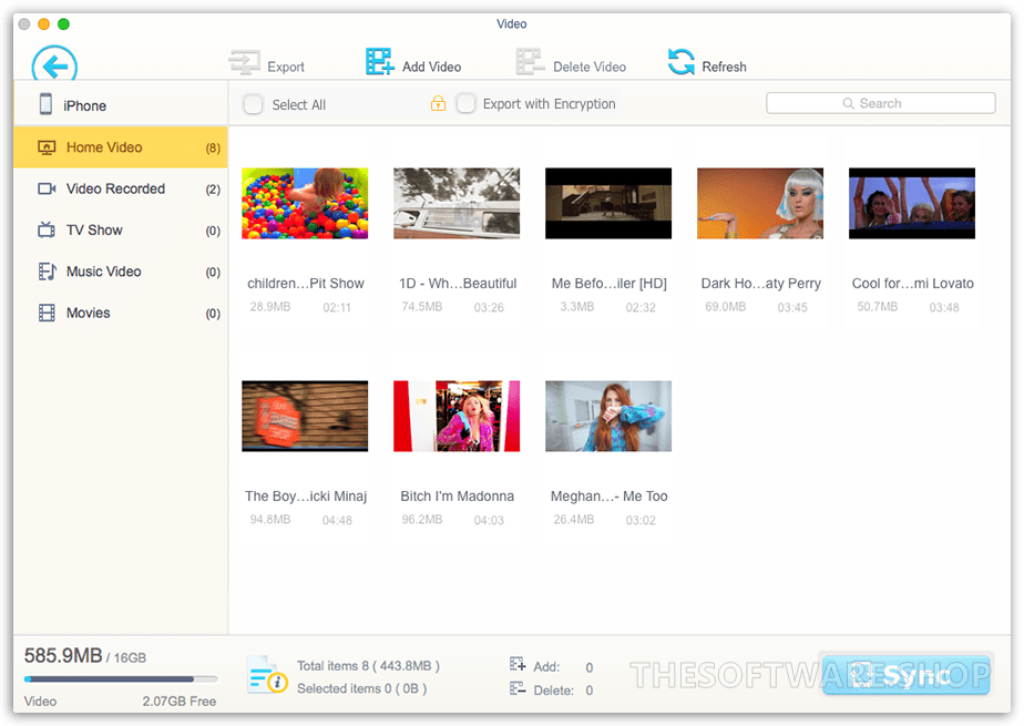Click the title '1D - Wh…Beautiful'
Screen dimensions: 1024x726
click(x=458, y=283)
